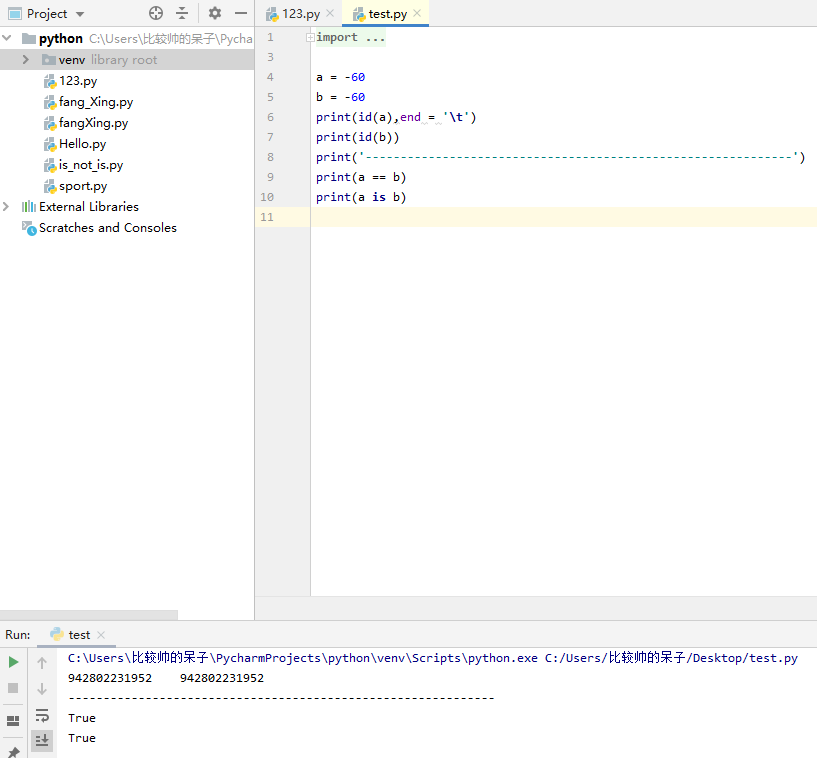The width and height of the screenshot is (817, 758).
Task: Place cursor on empty line 11
Action: point(563,217)
